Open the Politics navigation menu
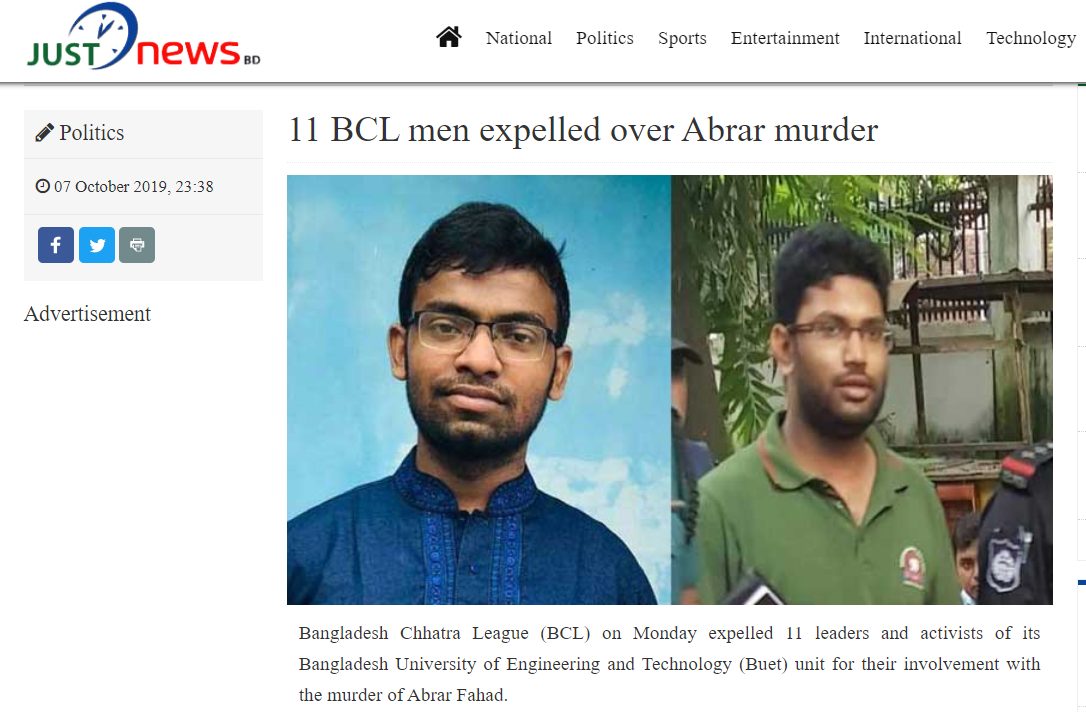The height and width of the screenshot is (712, 1086). [x=605, y=38]
